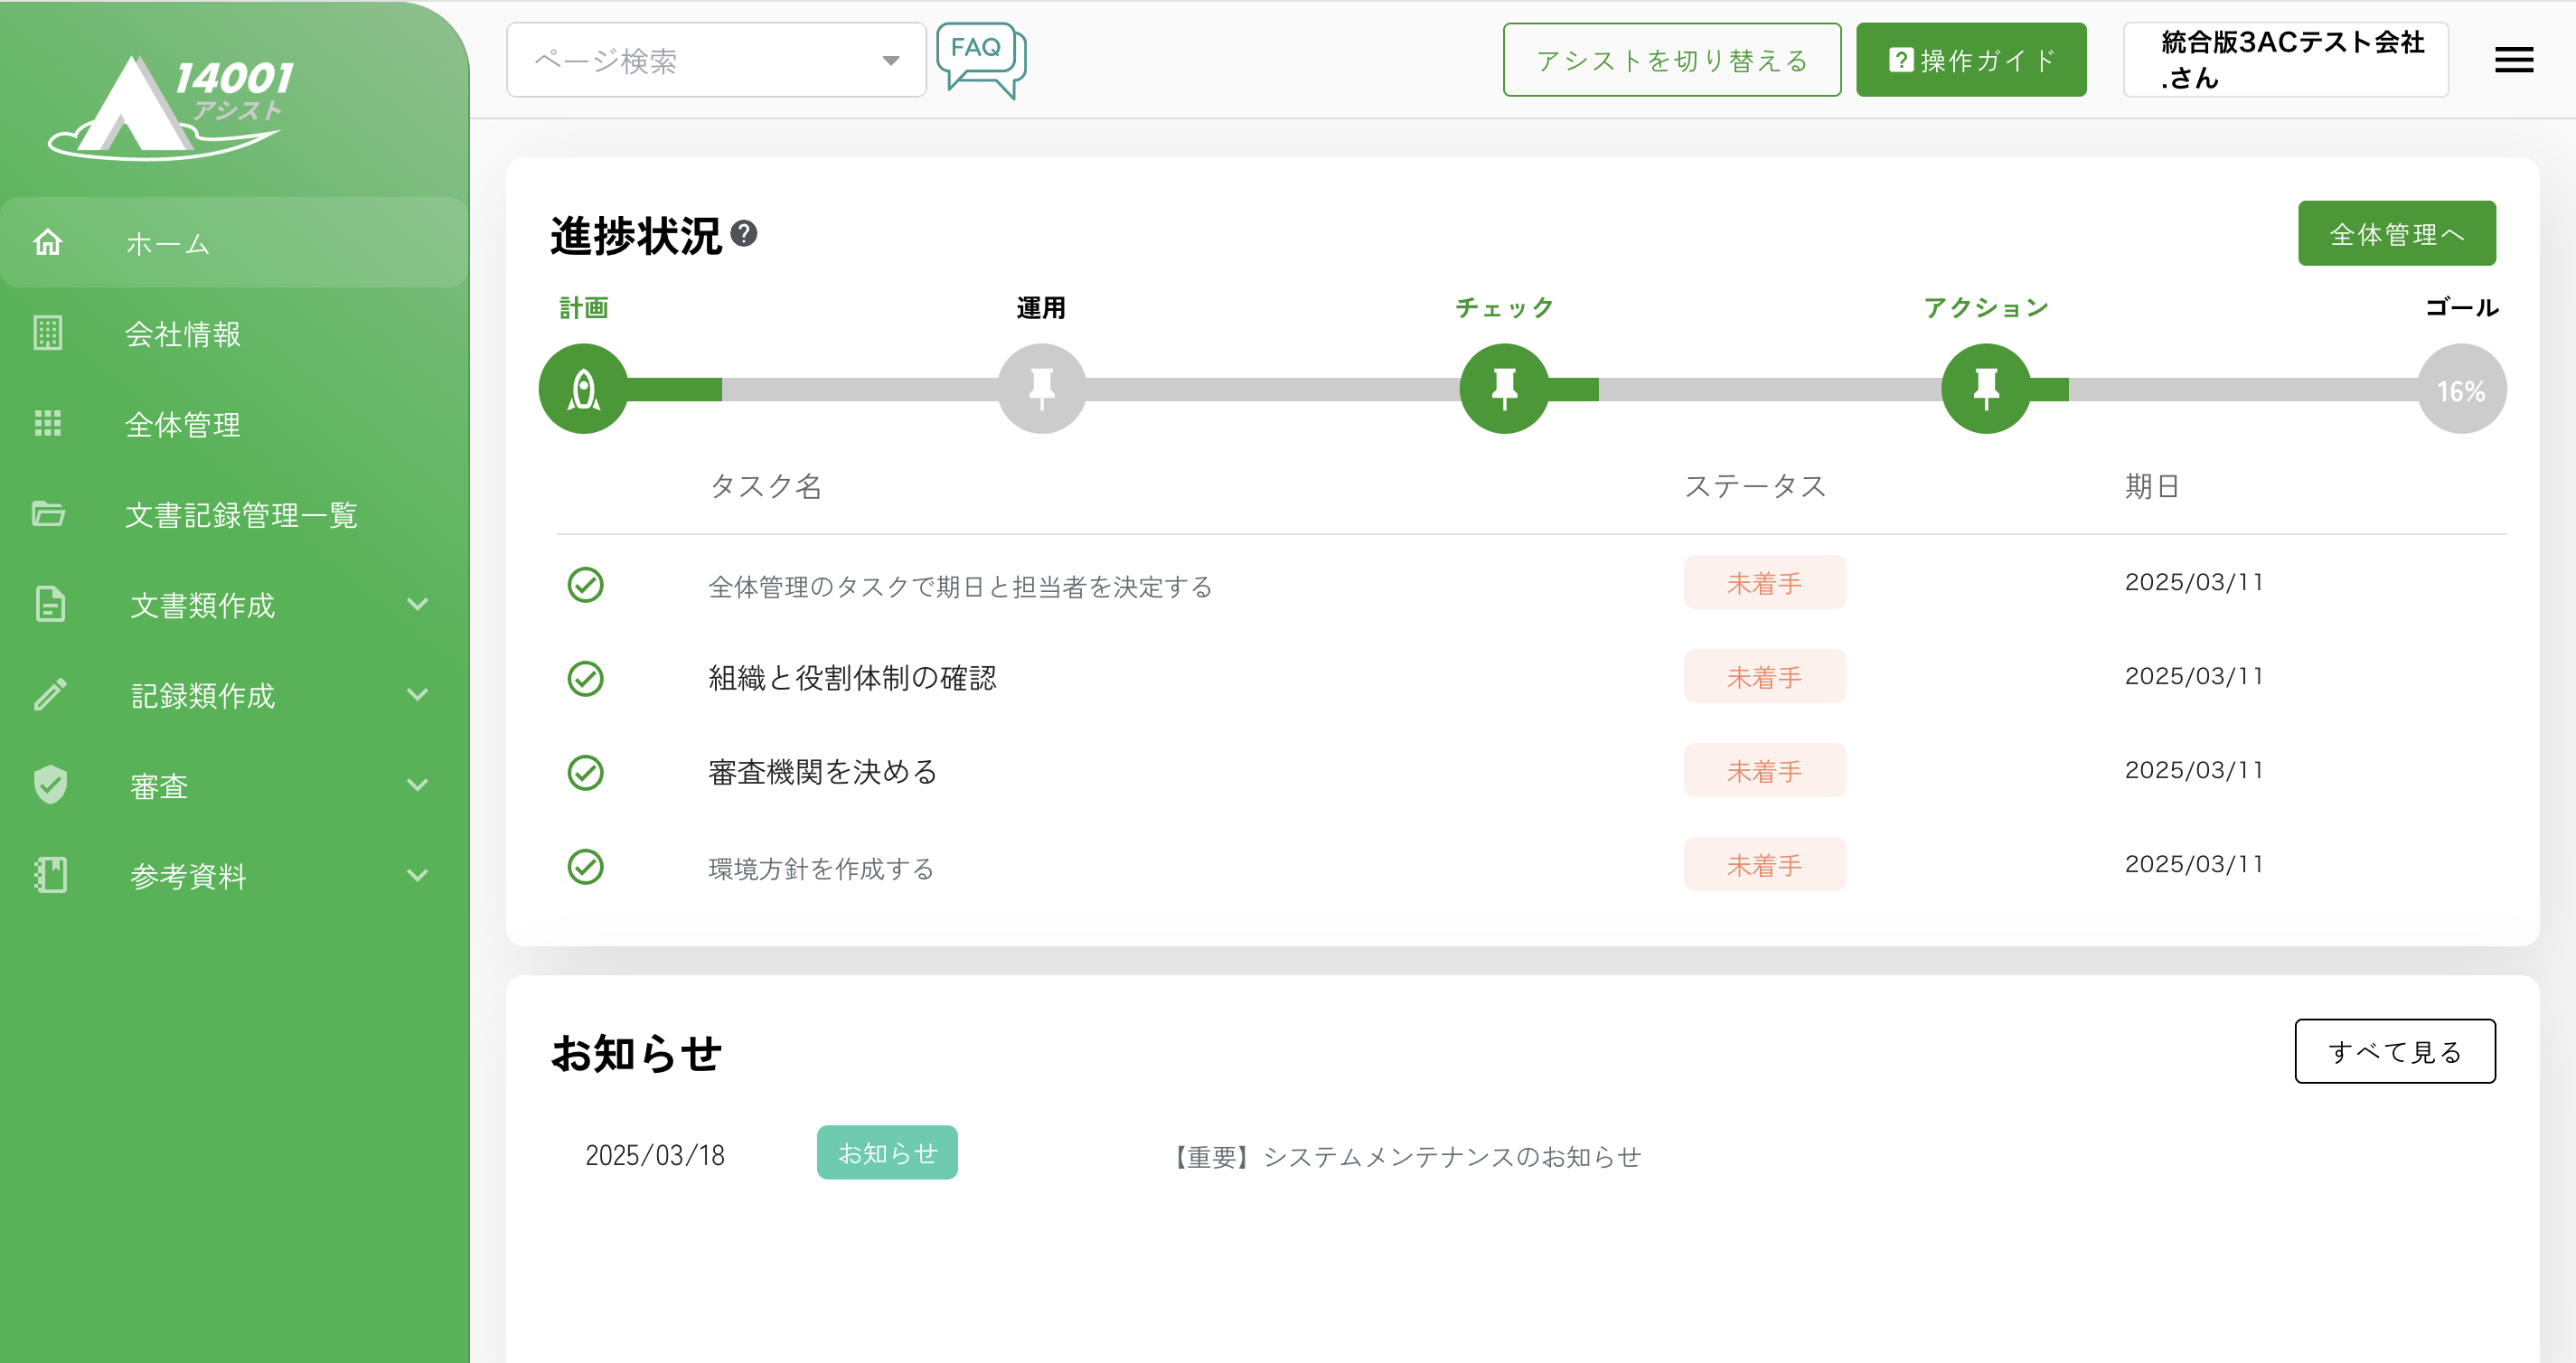Click the 16% goal progress circle

(x=2460, y=390)
